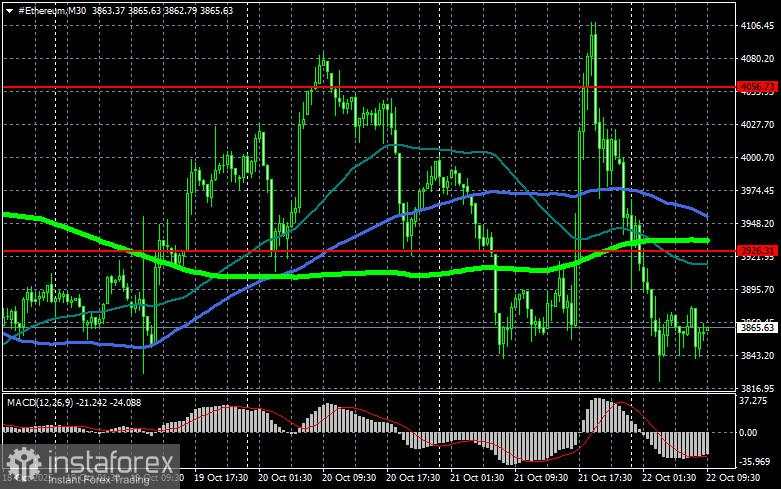Click the 3895.70 price axis value
Viewport: 781px width, 489px height.
tap(757, 289)
